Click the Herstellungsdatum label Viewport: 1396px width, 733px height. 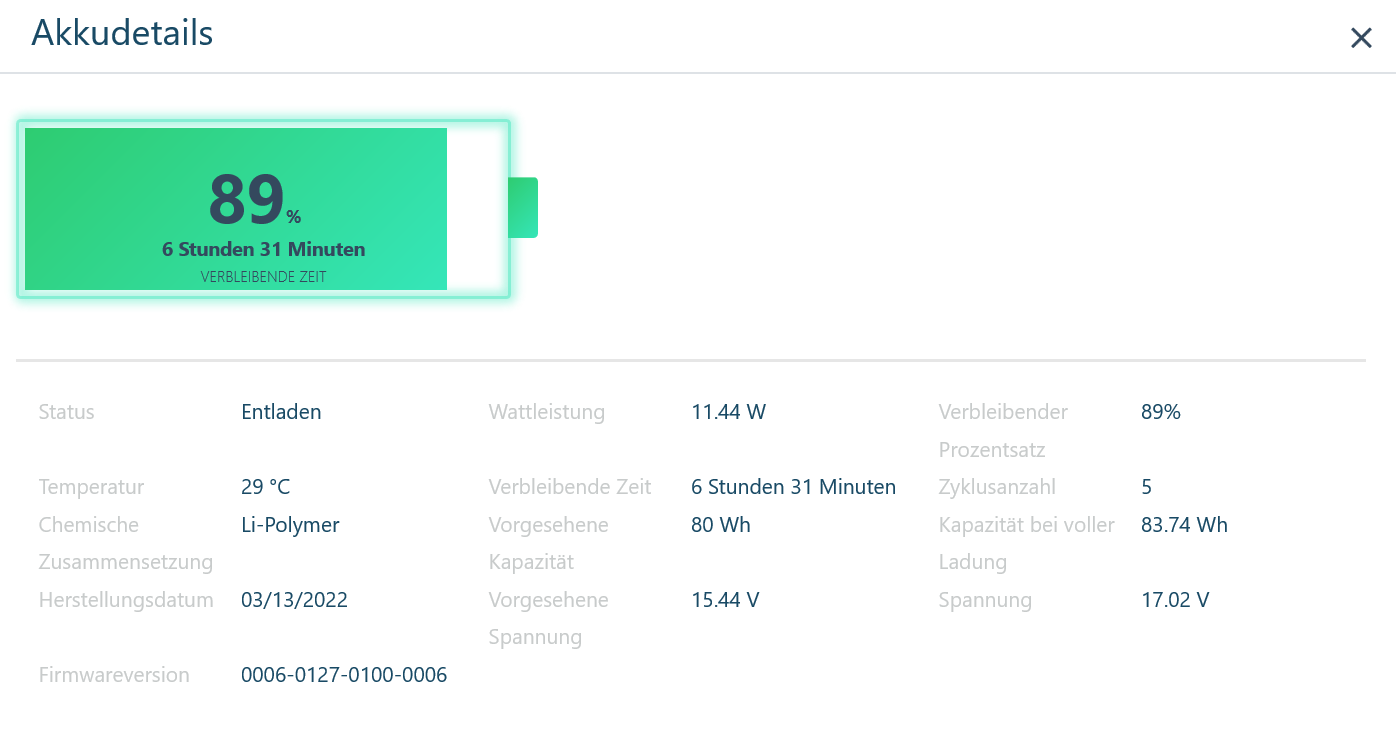[x=126, y=600]
